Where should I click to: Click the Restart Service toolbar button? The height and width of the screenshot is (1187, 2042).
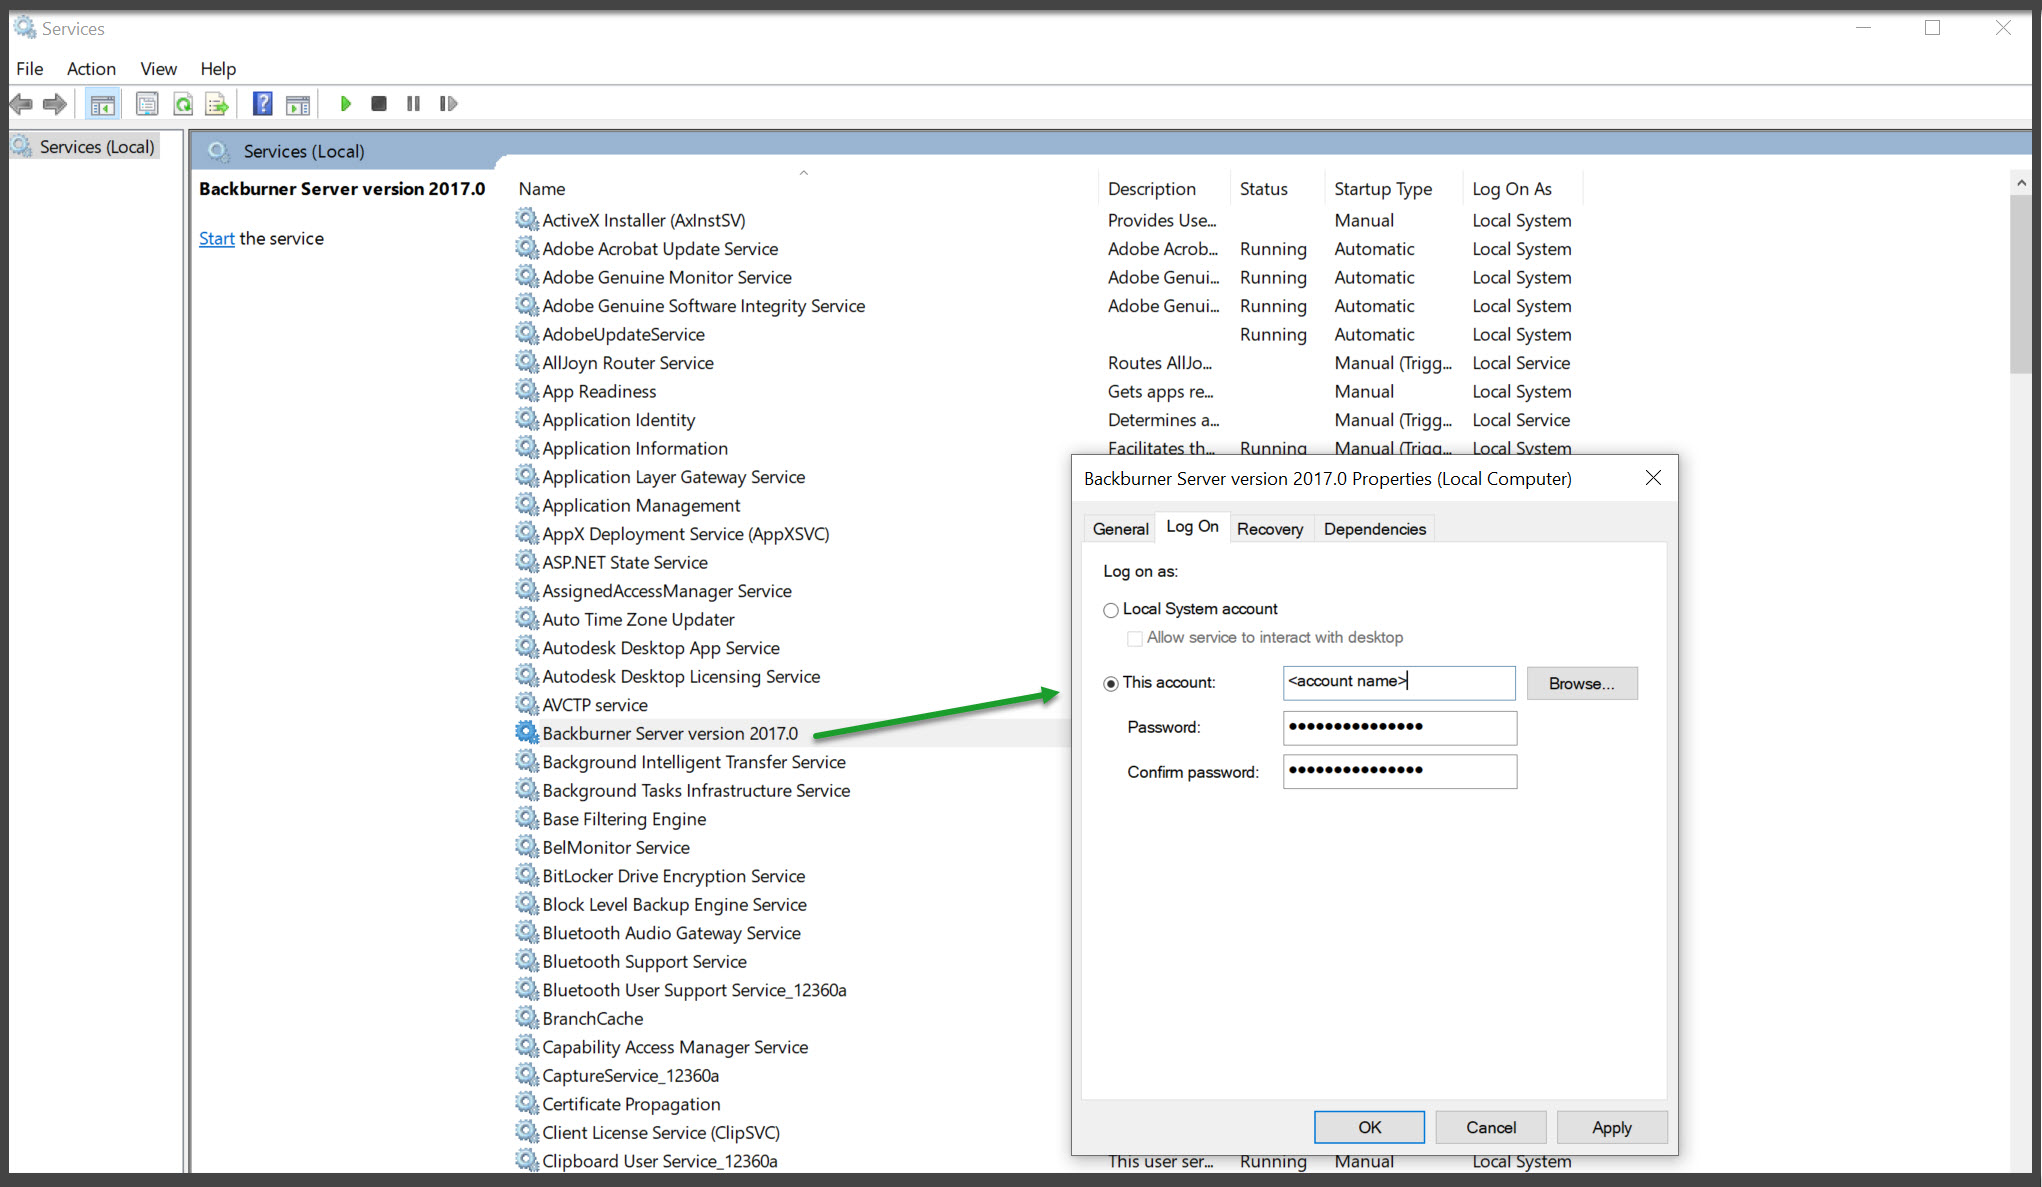point(448,104)
